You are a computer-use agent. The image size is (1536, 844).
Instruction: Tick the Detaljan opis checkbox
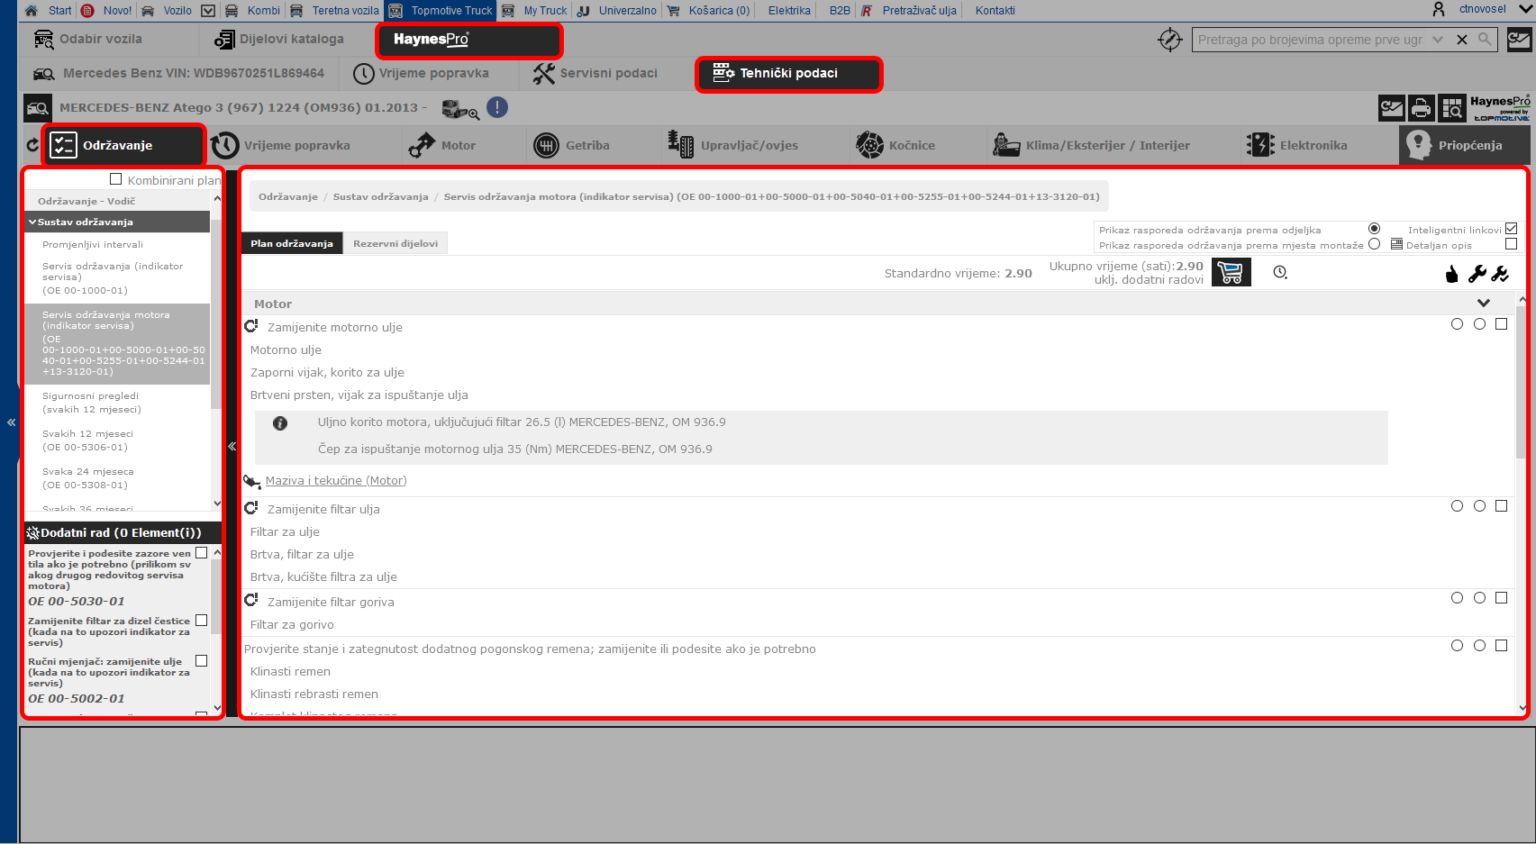click(x=1511, y=243)
